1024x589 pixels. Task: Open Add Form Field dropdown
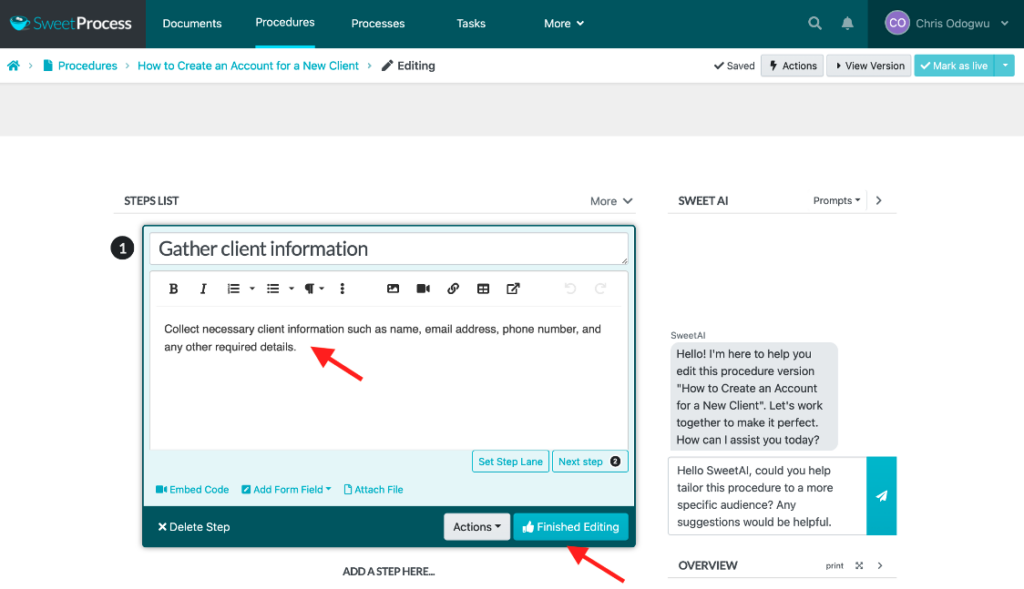click(286, 490)
